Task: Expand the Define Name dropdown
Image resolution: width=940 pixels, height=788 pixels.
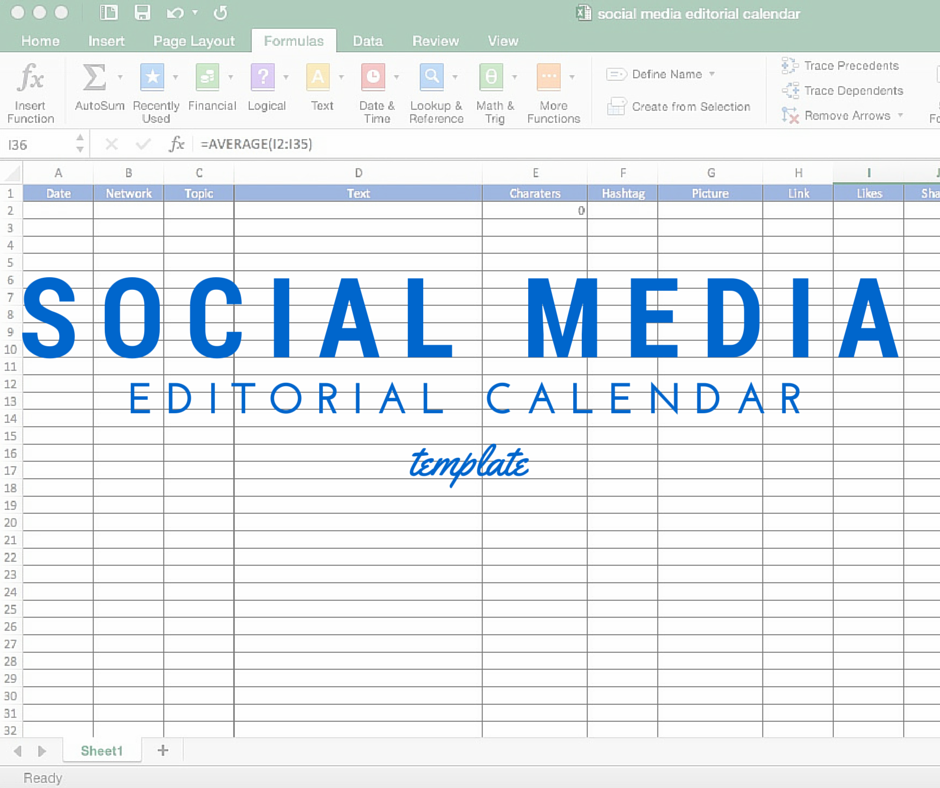Action: point(712,74)
